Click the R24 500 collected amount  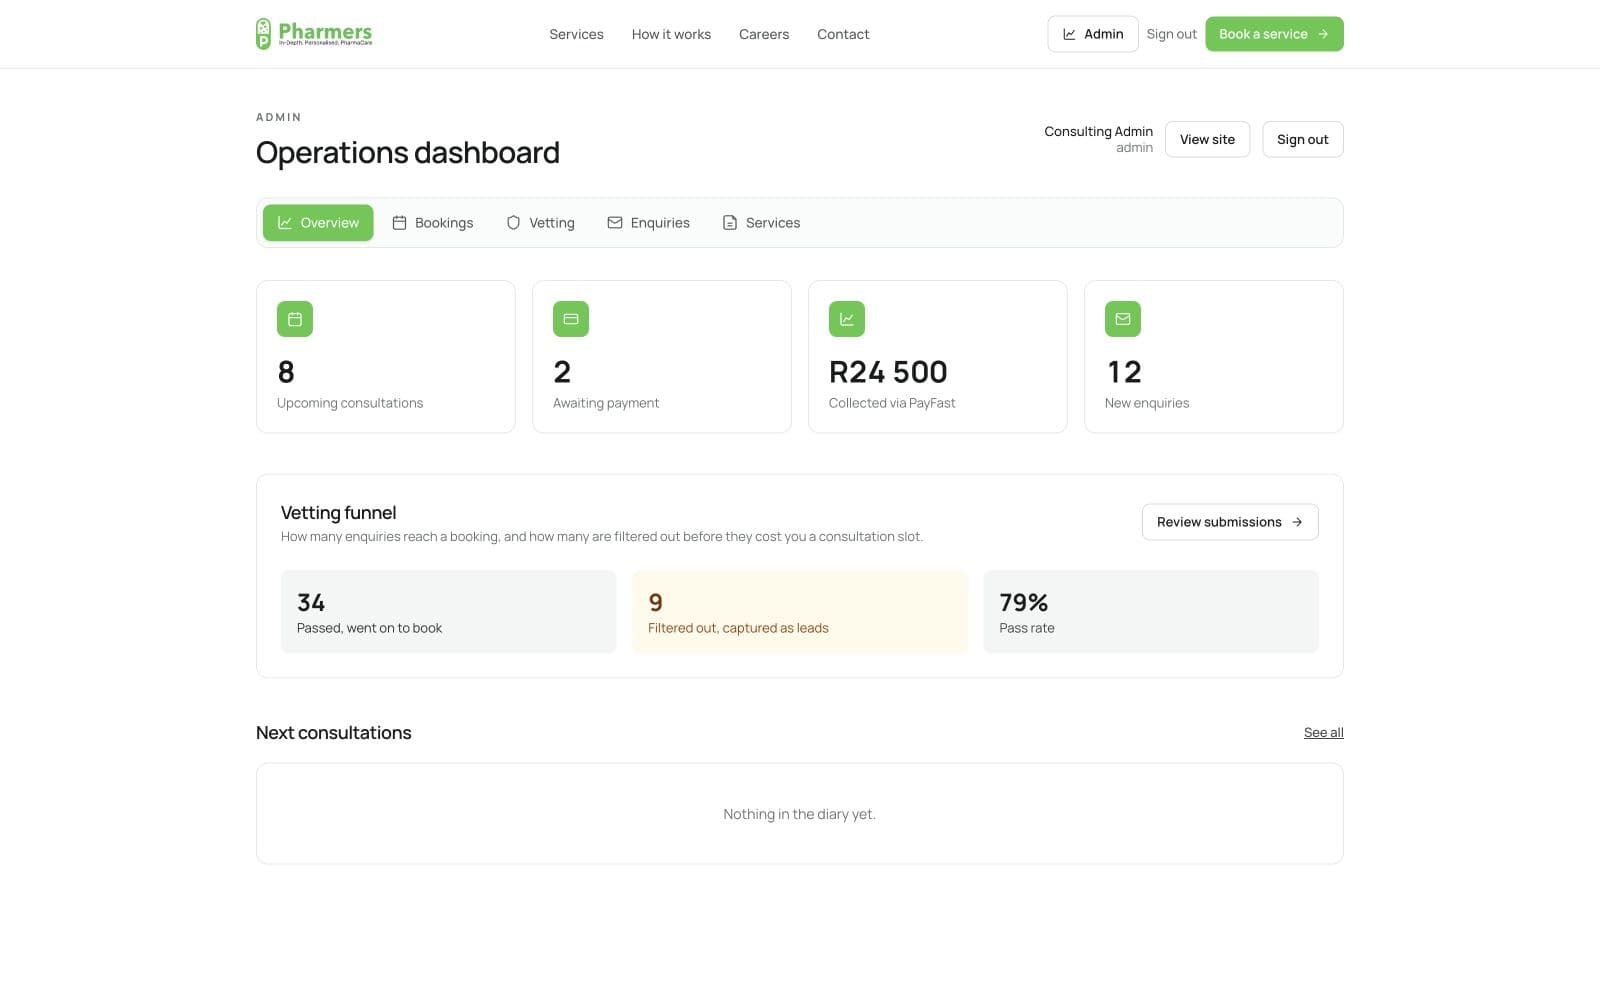[x=888, y=372]
